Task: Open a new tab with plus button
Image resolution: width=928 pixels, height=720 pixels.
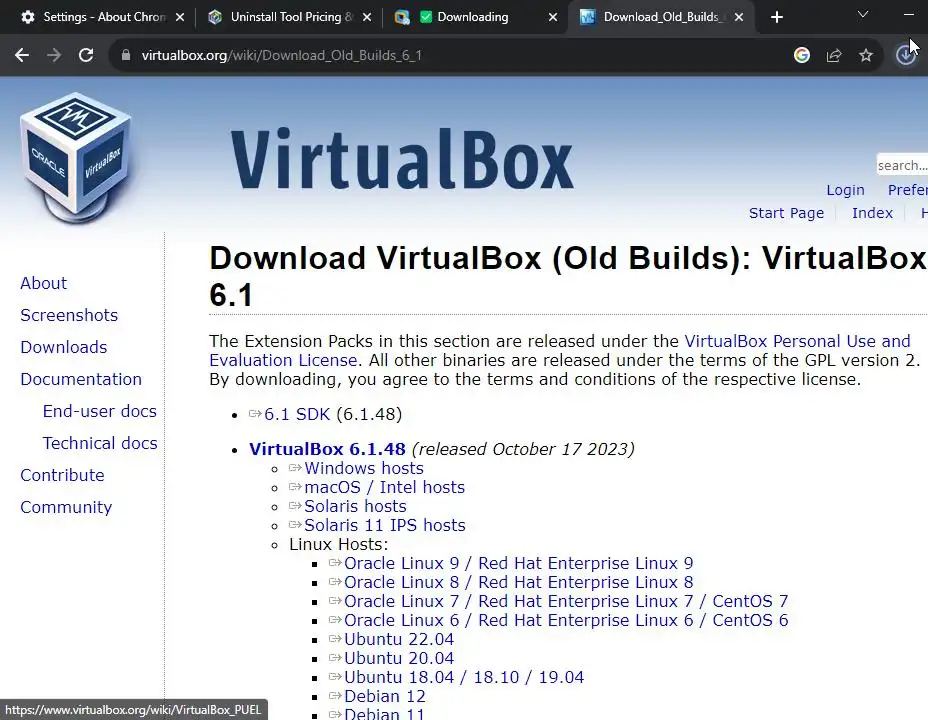Action: [x=777, y=17]
